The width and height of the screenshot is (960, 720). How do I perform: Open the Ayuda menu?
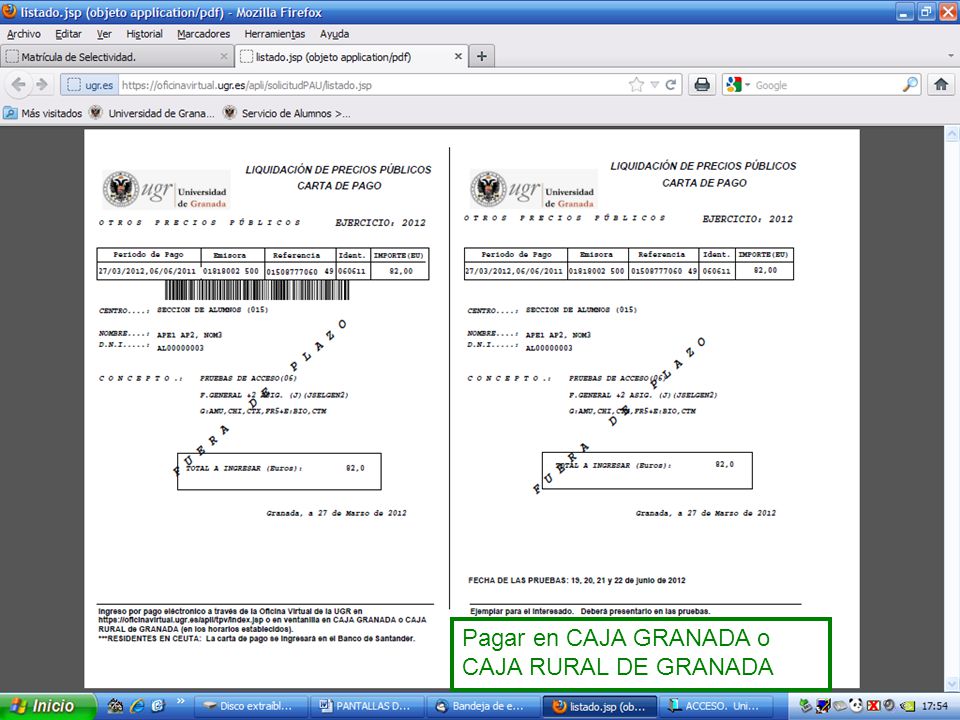pos(334,34)
